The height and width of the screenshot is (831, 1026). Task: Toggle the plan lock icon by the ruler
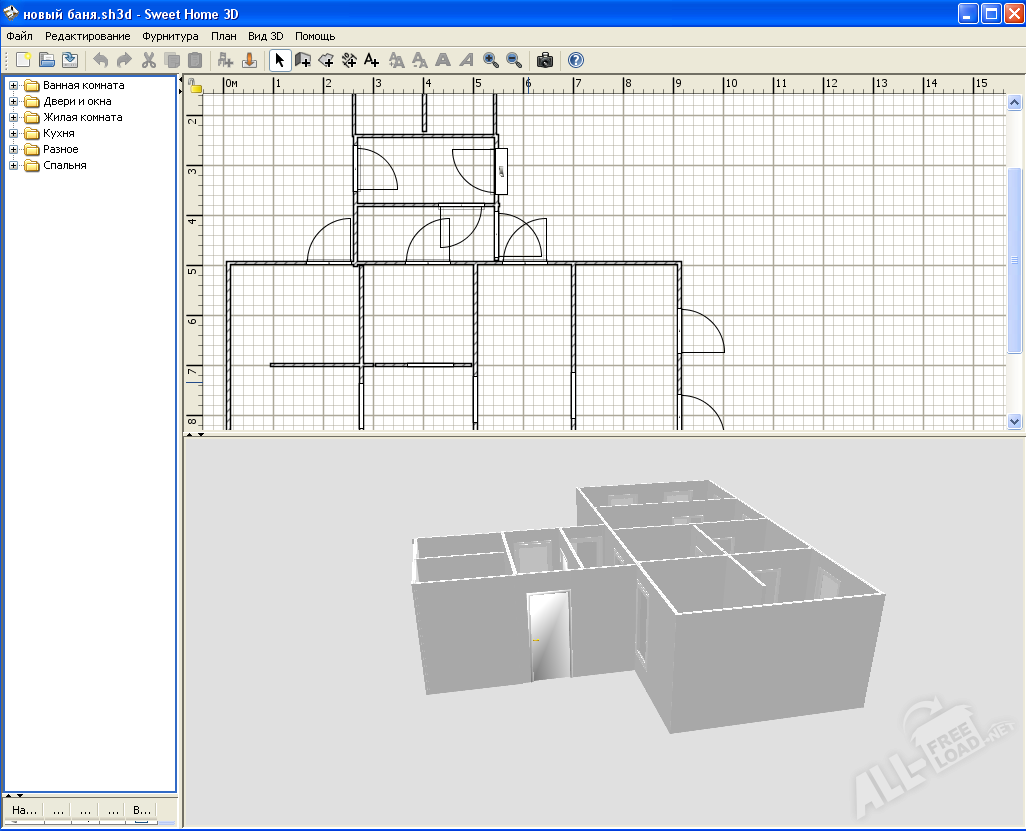click(195, 87)
